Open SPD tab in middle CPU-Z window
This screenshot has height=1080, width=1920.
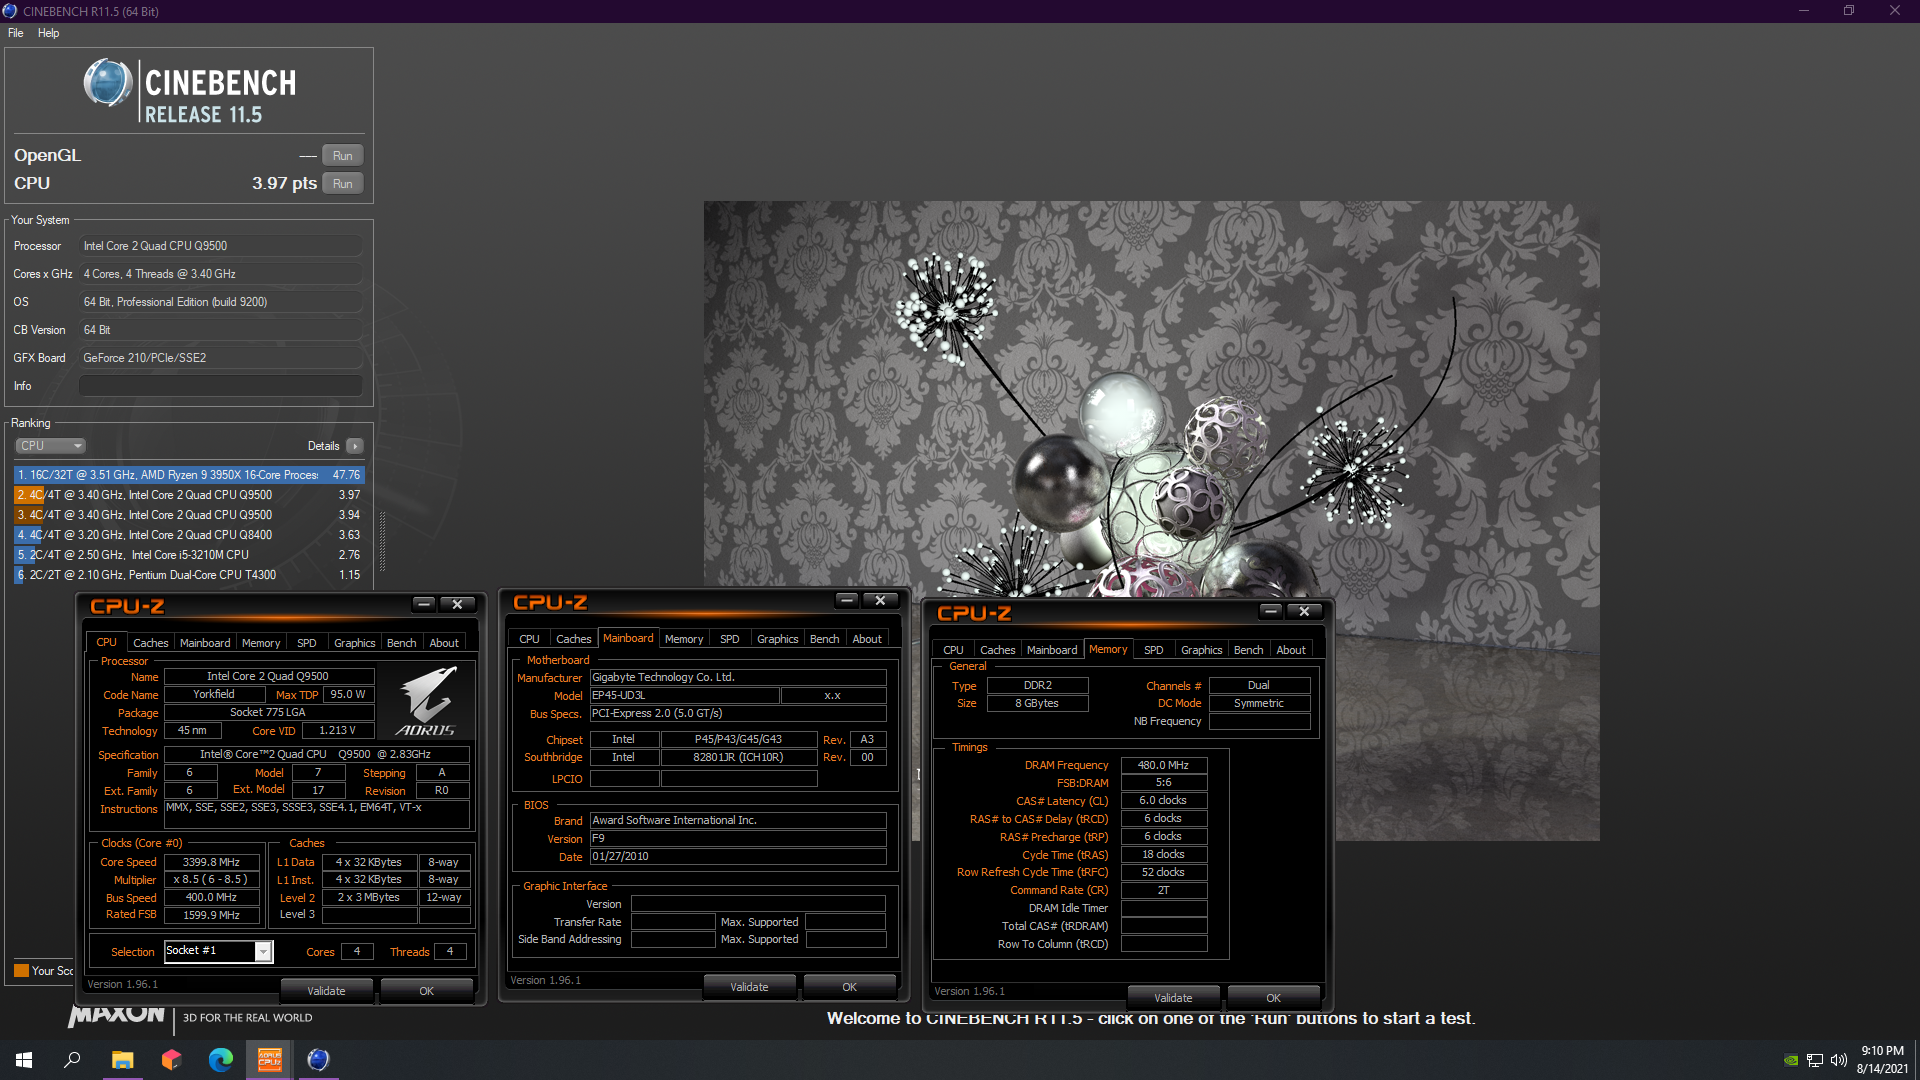[x=730, y=639]
